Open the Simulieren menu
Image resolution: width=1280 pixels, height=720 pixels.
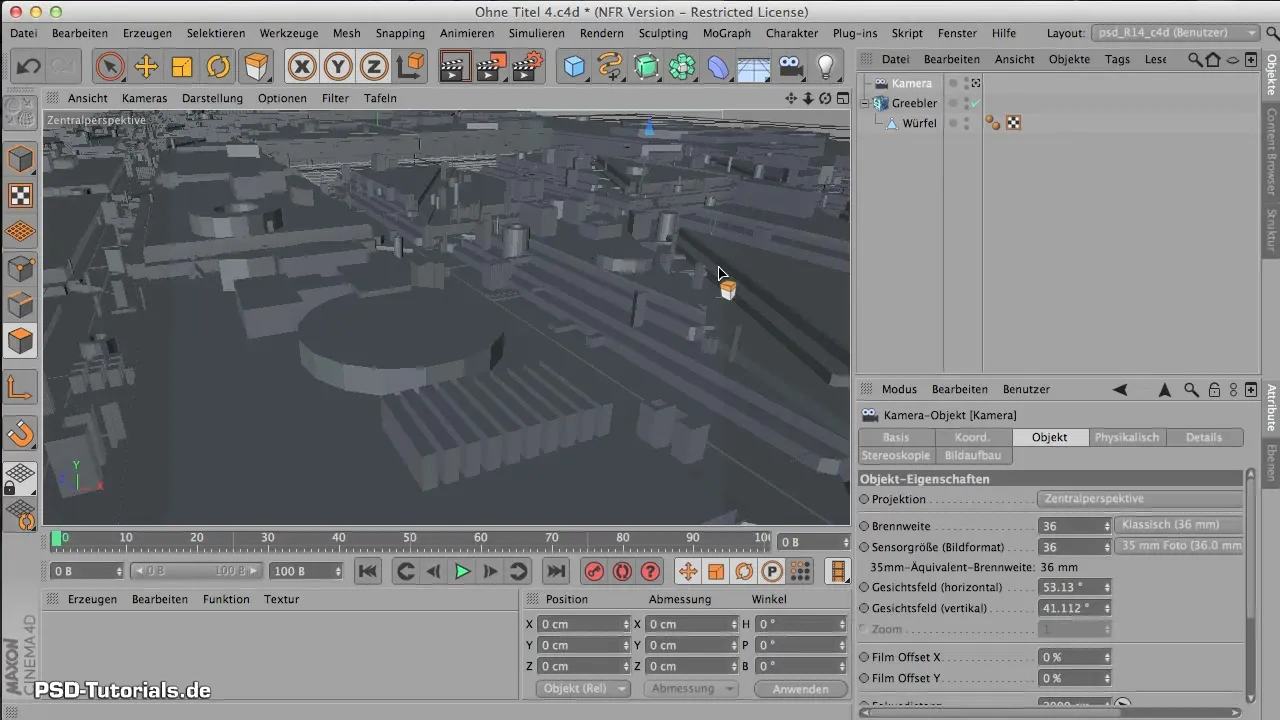(536, 33)
